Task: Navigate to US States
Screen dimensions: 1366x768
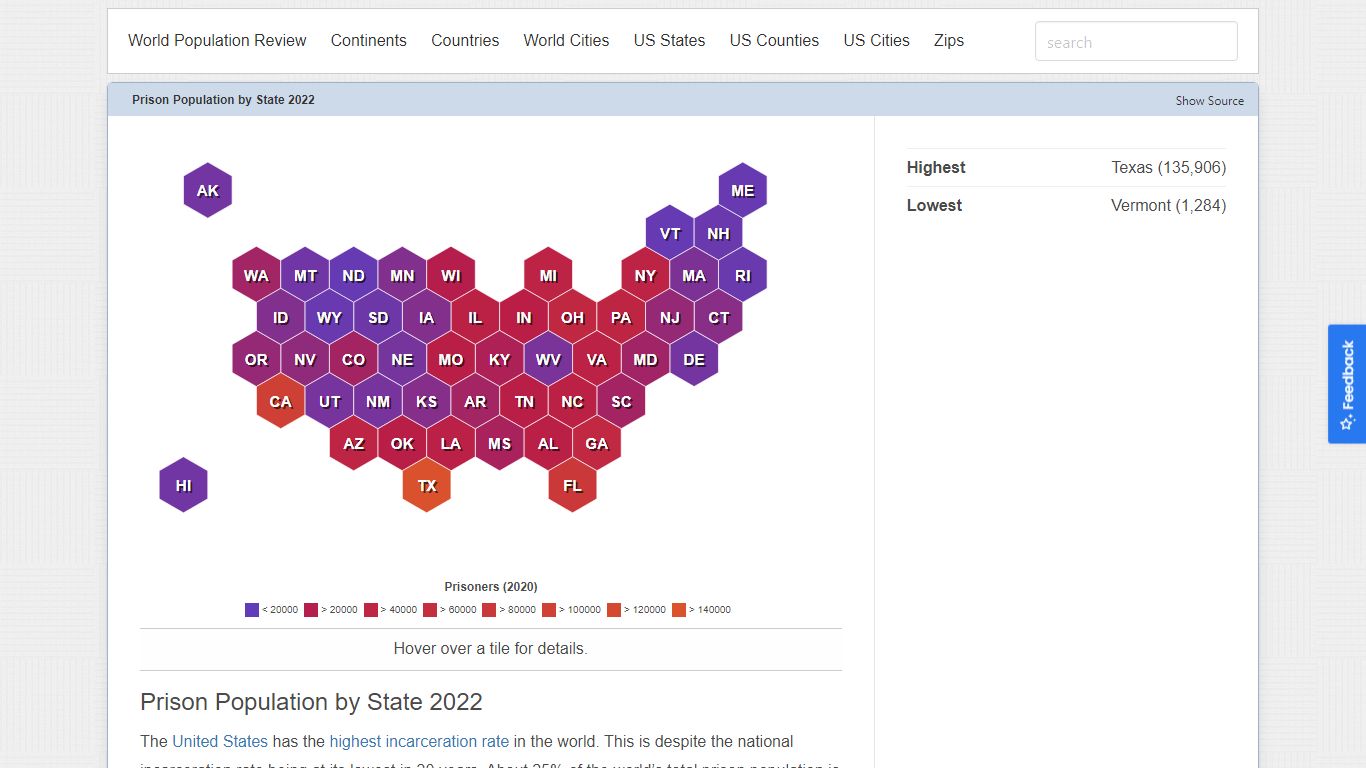Action: click(669, 41)
